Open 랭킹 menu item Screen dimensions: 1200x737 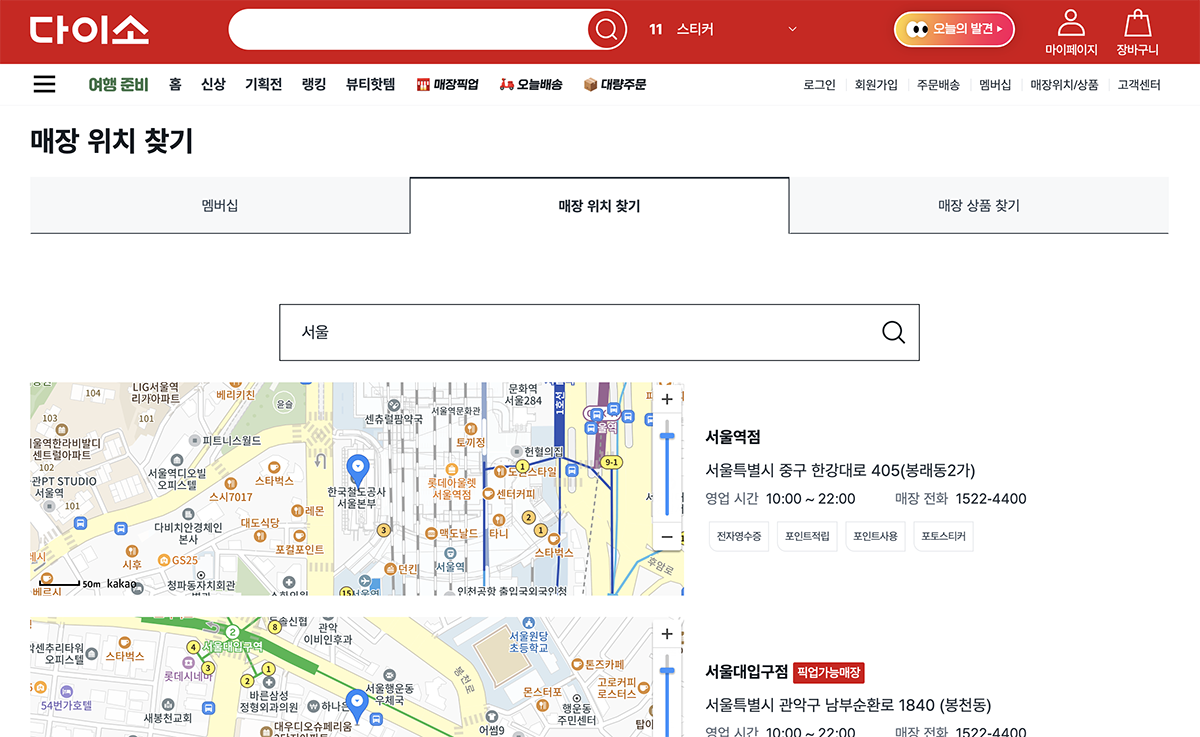pos(314,84)
